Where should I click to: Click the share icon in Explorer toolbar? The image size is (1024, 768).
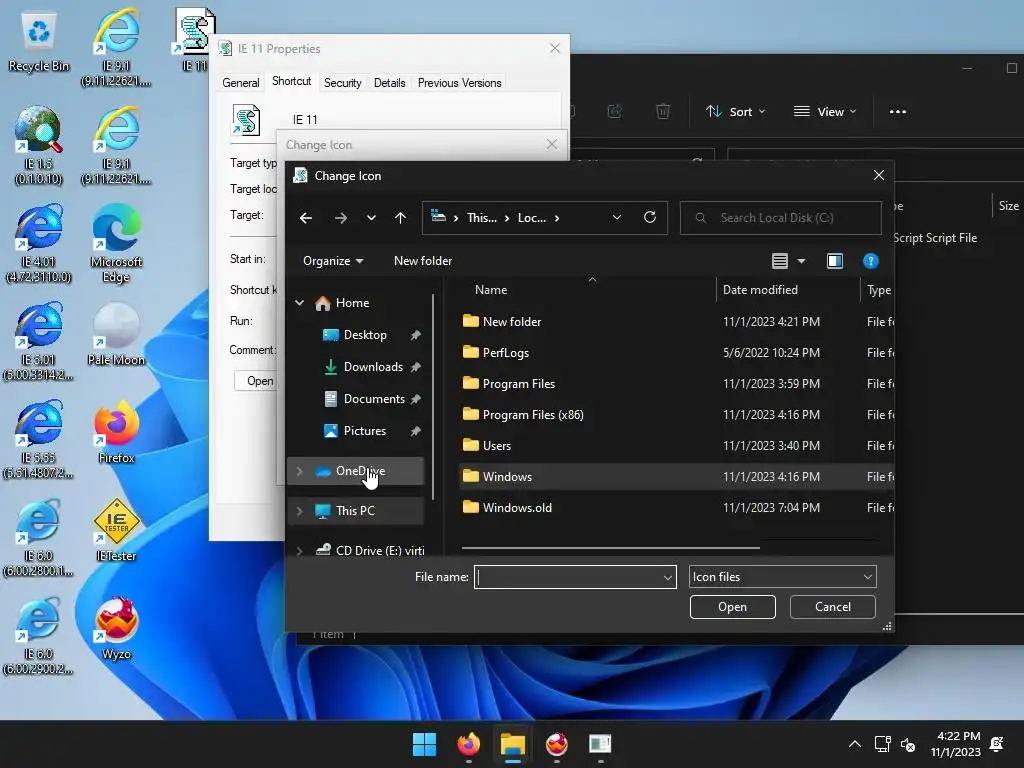click(x=615, y=112)
